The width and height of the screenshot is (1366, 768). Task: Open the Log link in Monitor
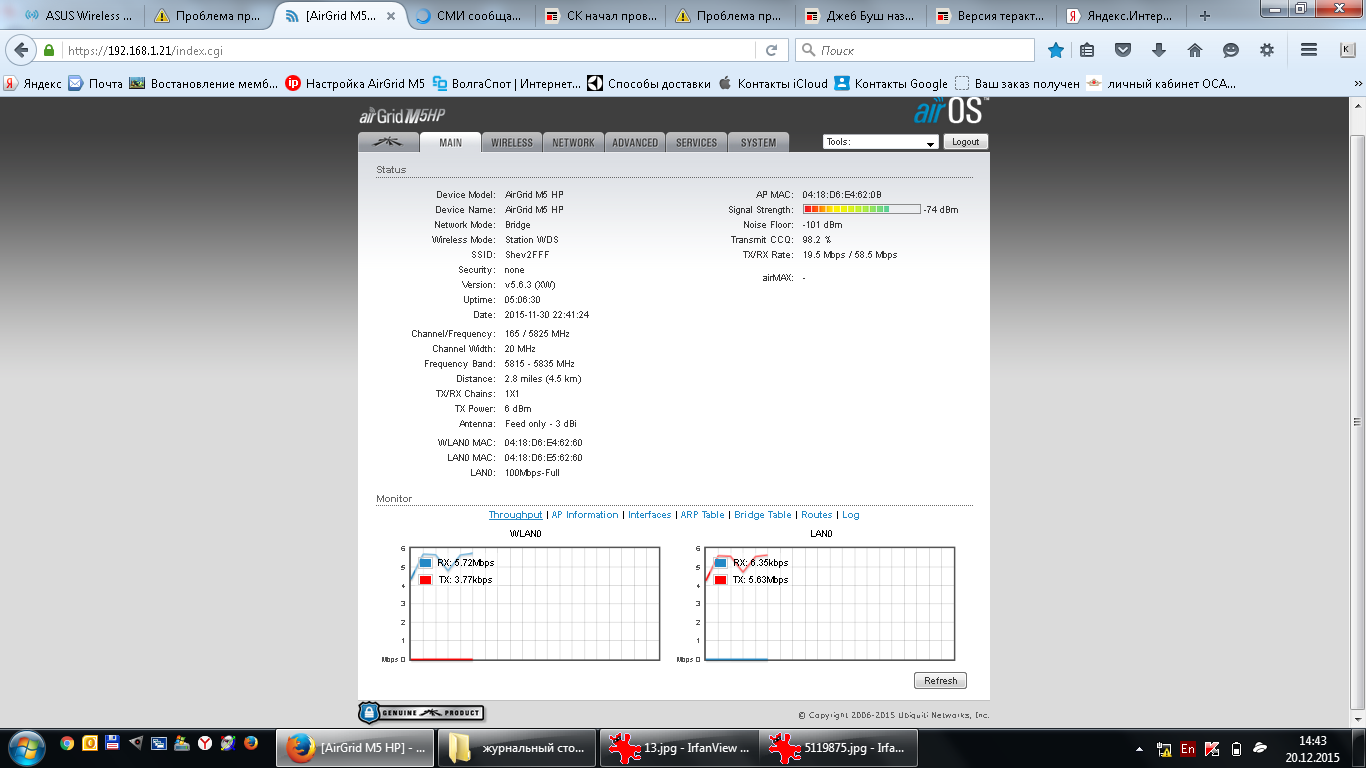[850, 515]
